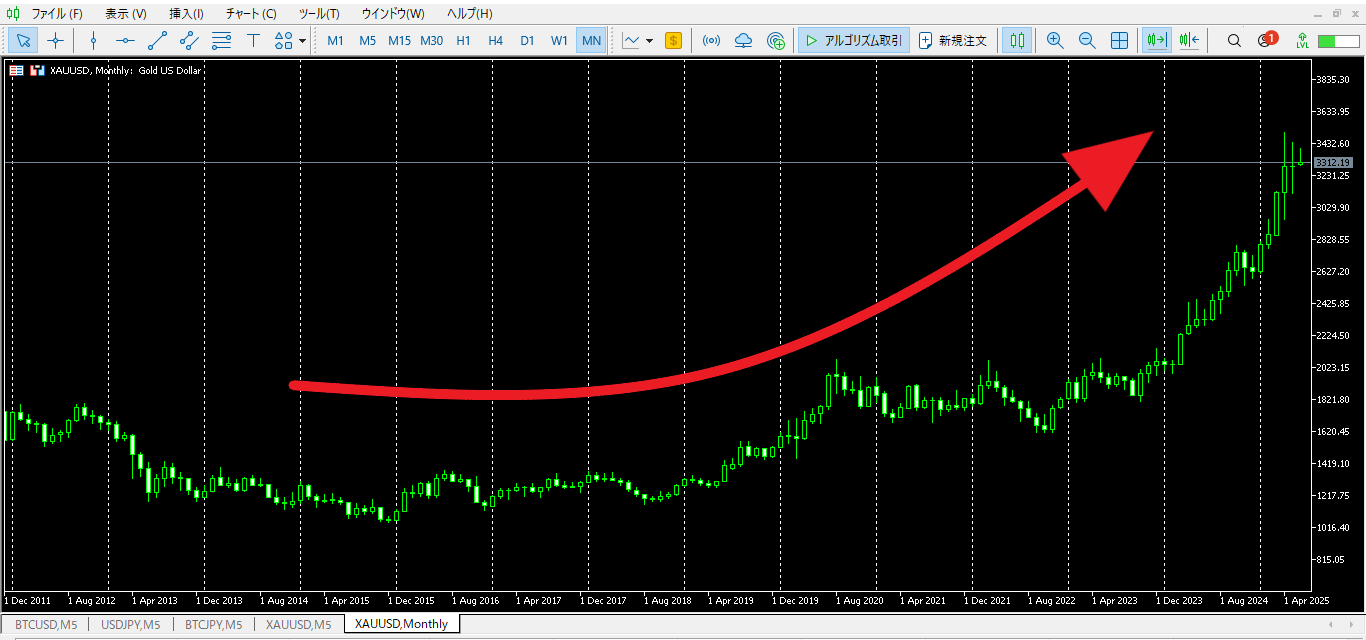1366x640 pixels.
Task: Pick the vertical line drawing tool
Action: [x=93, y=41]
